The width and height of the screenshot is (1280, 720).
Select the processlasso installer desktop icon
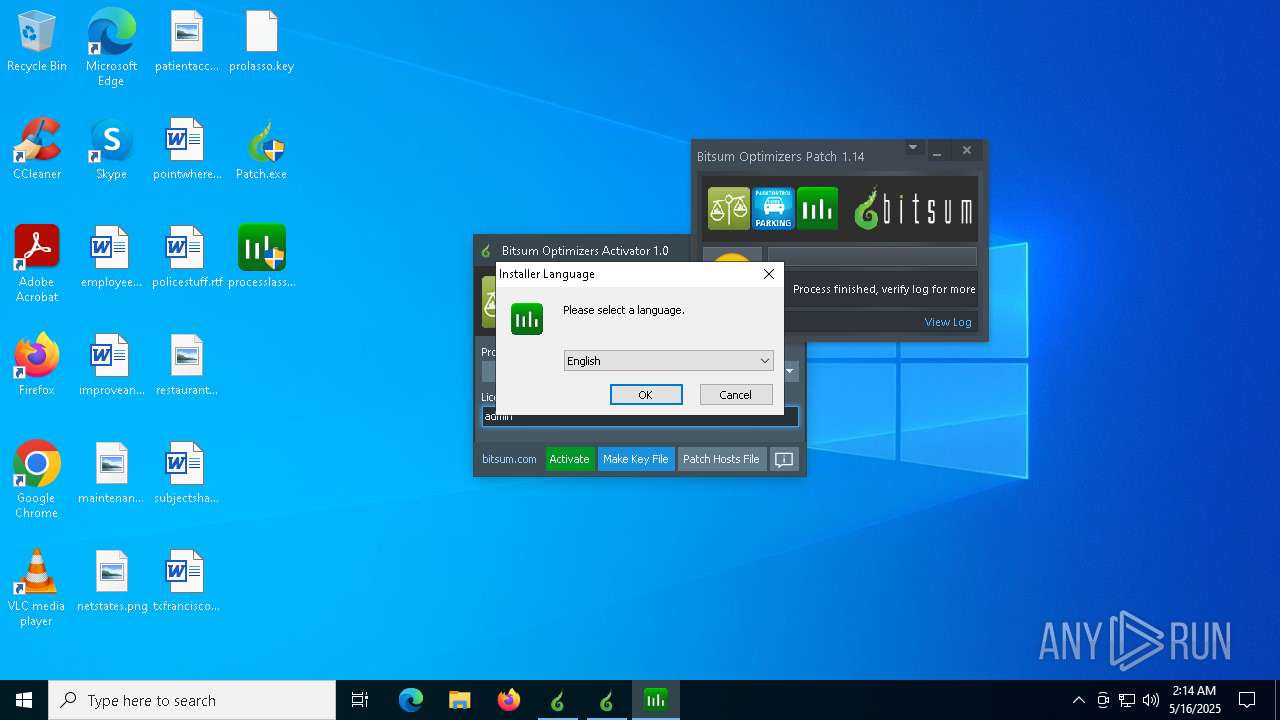261,257
